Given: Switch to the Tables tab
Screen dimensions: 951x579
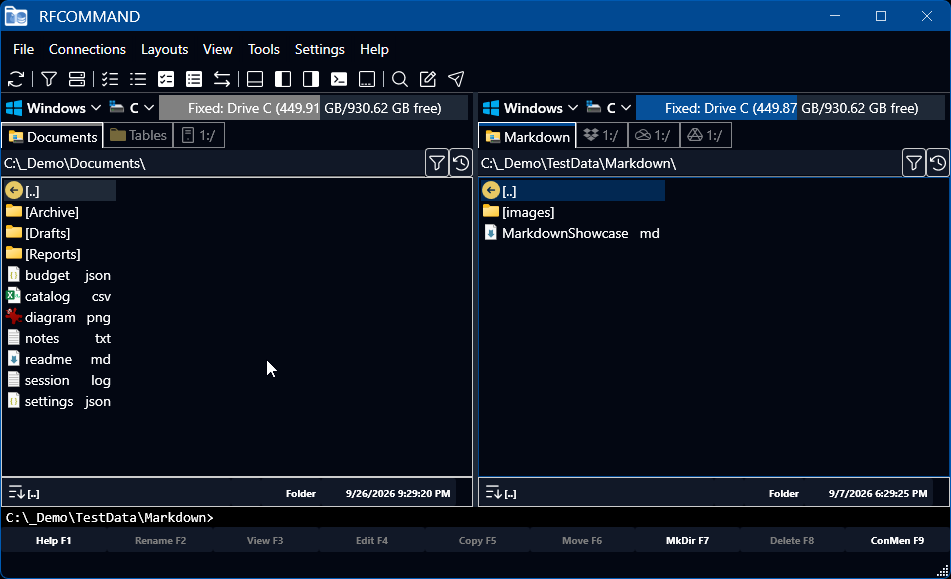Looking at the screenshot, I should click(138, 135).
